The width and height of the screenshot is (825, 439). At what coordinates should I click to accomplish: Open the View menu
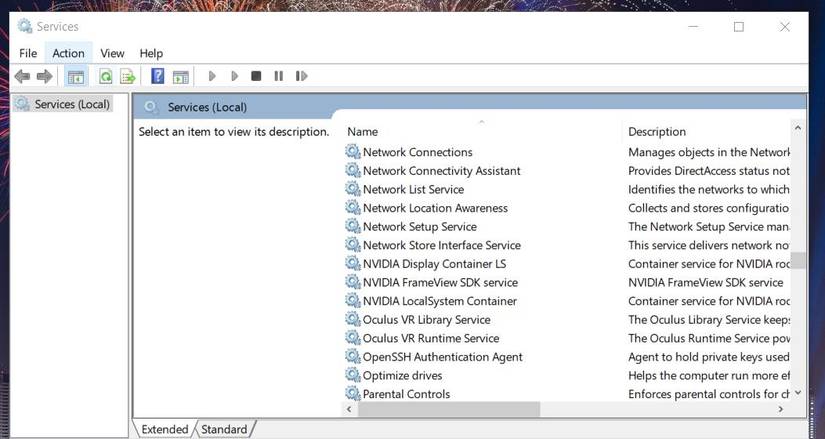[x=112, y=53]
